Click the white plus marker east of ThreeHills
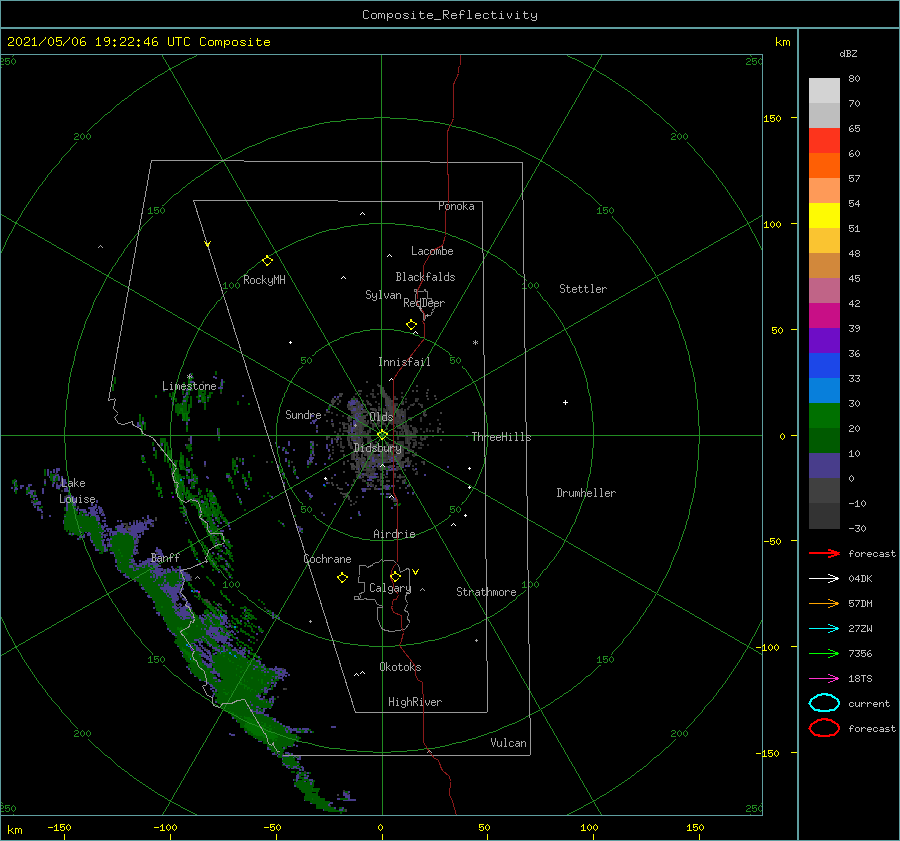The height and width of the screenshot is (841, 900). point(565,402)
